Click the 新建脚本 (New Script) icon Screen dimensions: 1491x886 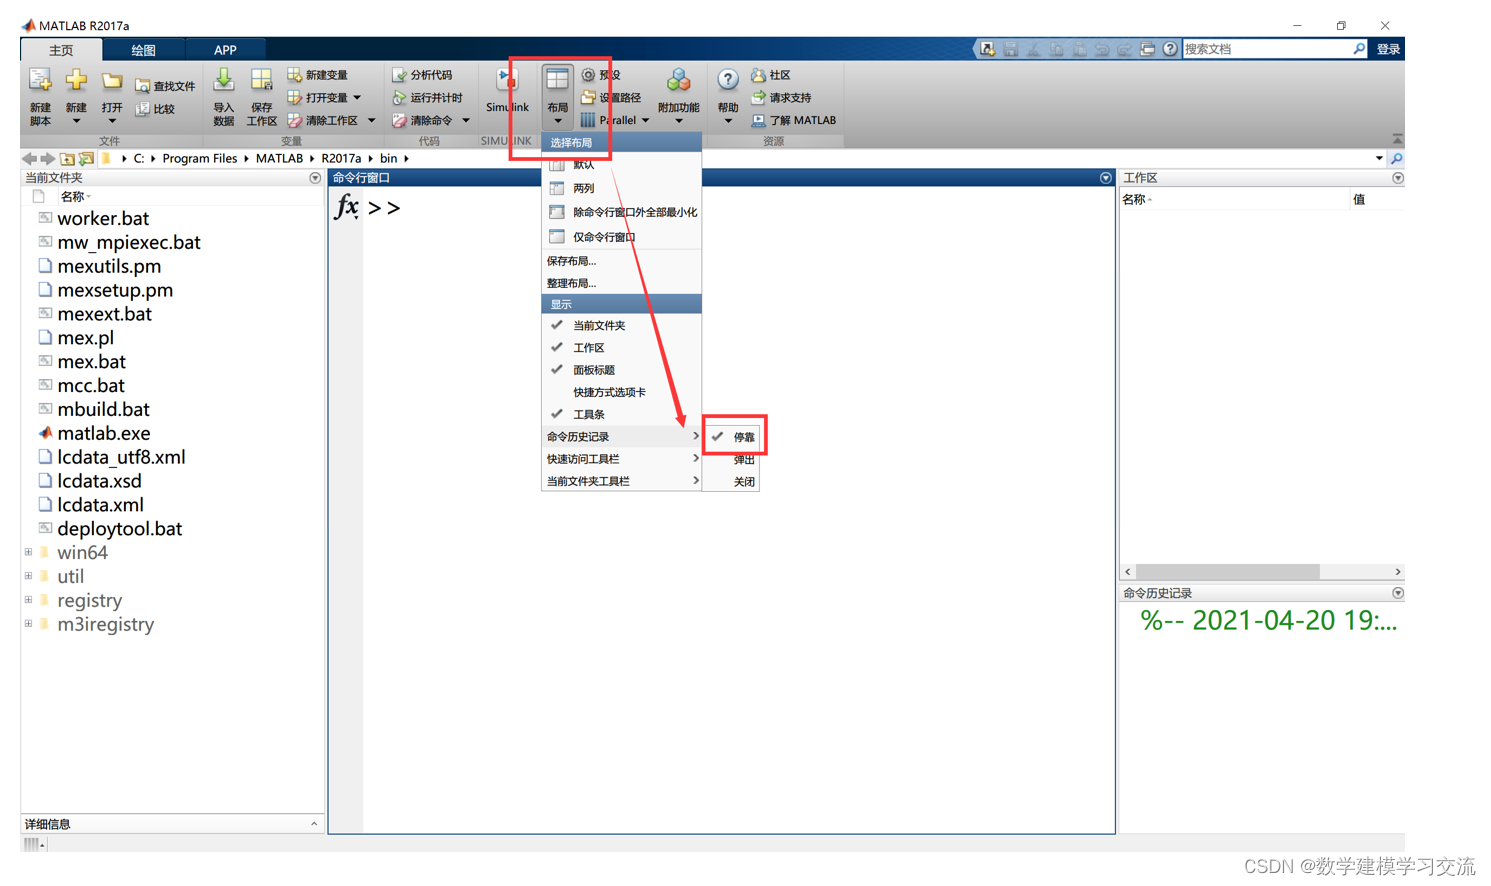click(39, 82)
